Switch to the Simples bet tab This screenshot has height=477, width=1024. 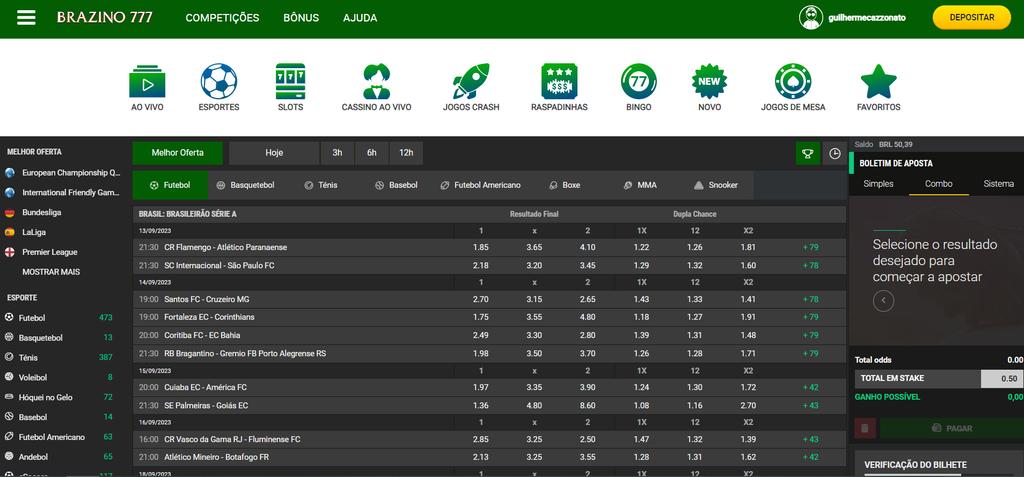(878, 184)
